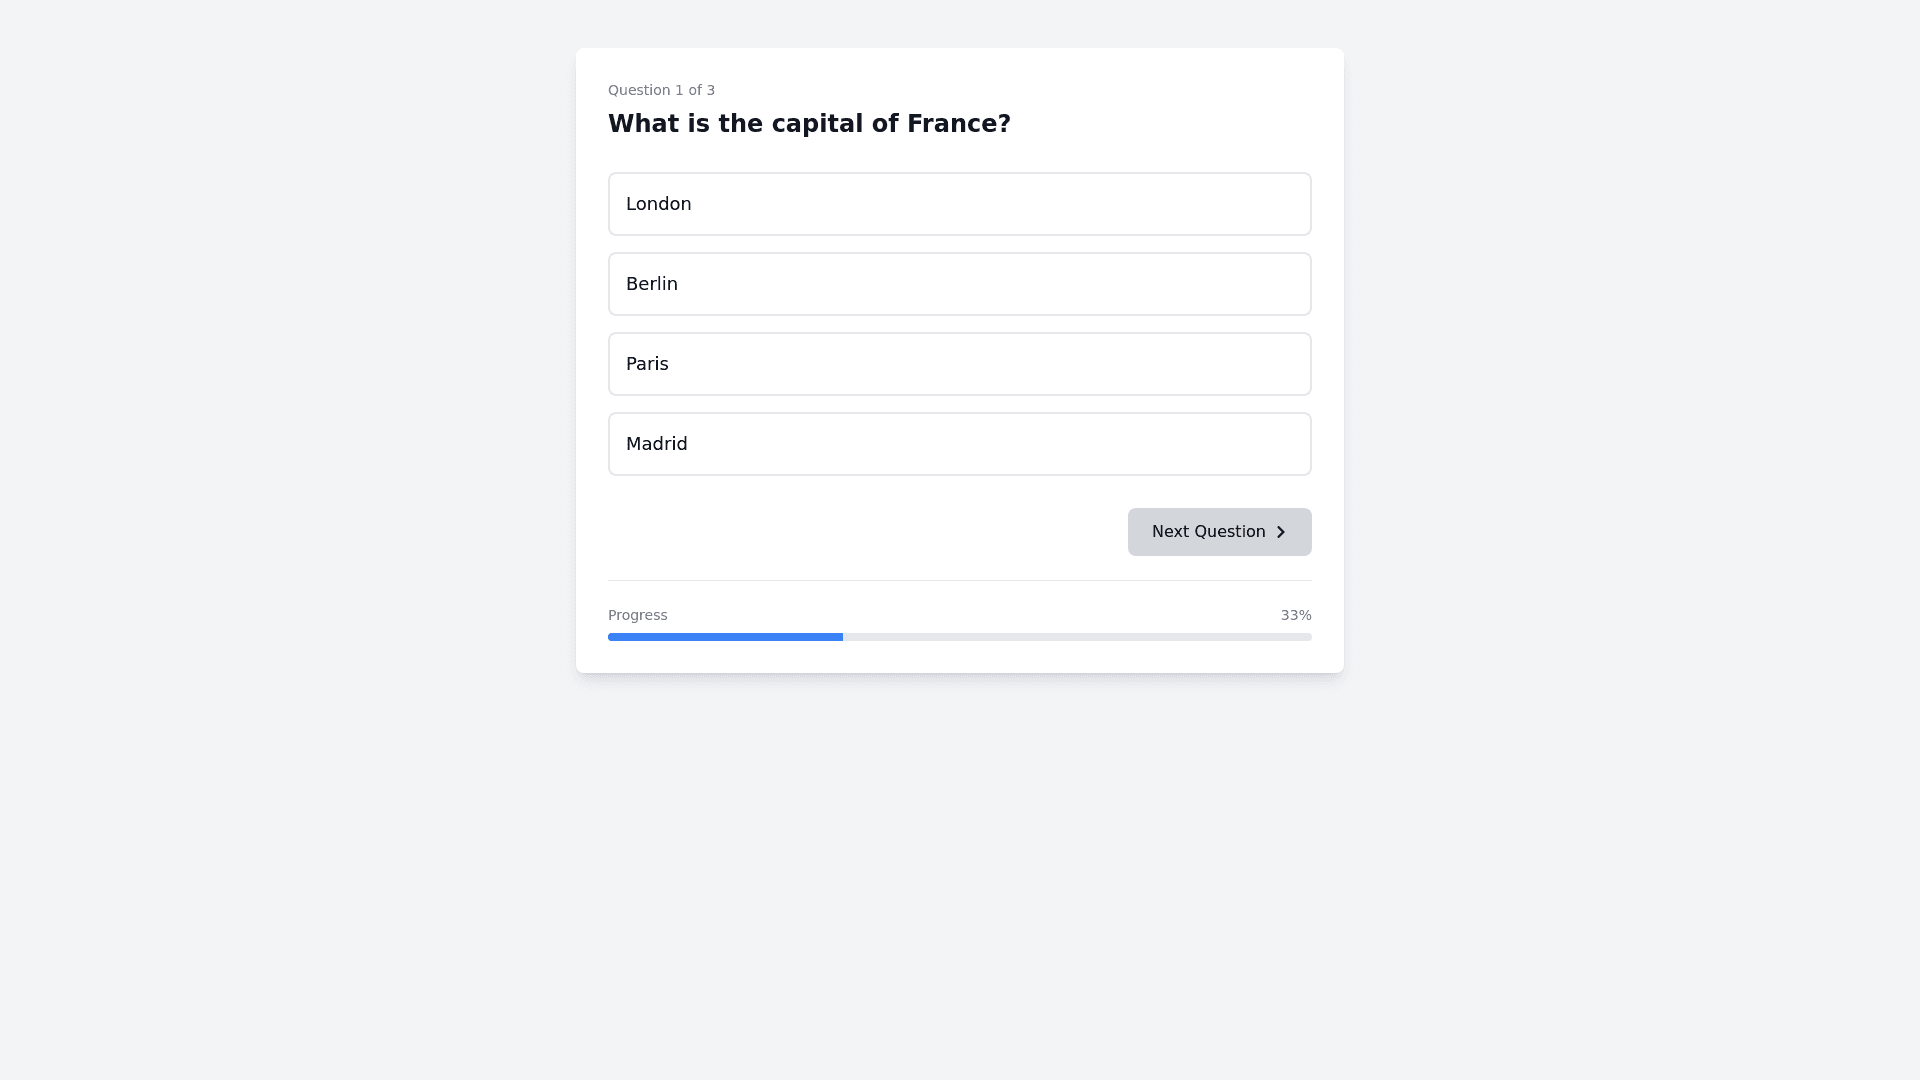Click the blue filled portion of progress bar
Image resolution: width=1920 pixels, height=1080 pixels.
pos(725,637)
